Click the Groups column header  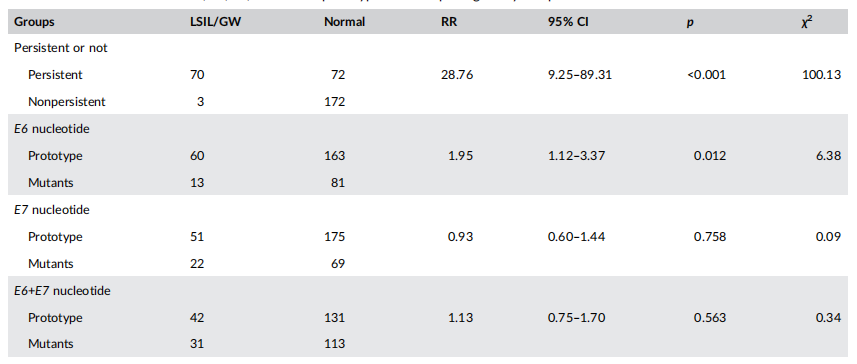click(x=34, y=22)
